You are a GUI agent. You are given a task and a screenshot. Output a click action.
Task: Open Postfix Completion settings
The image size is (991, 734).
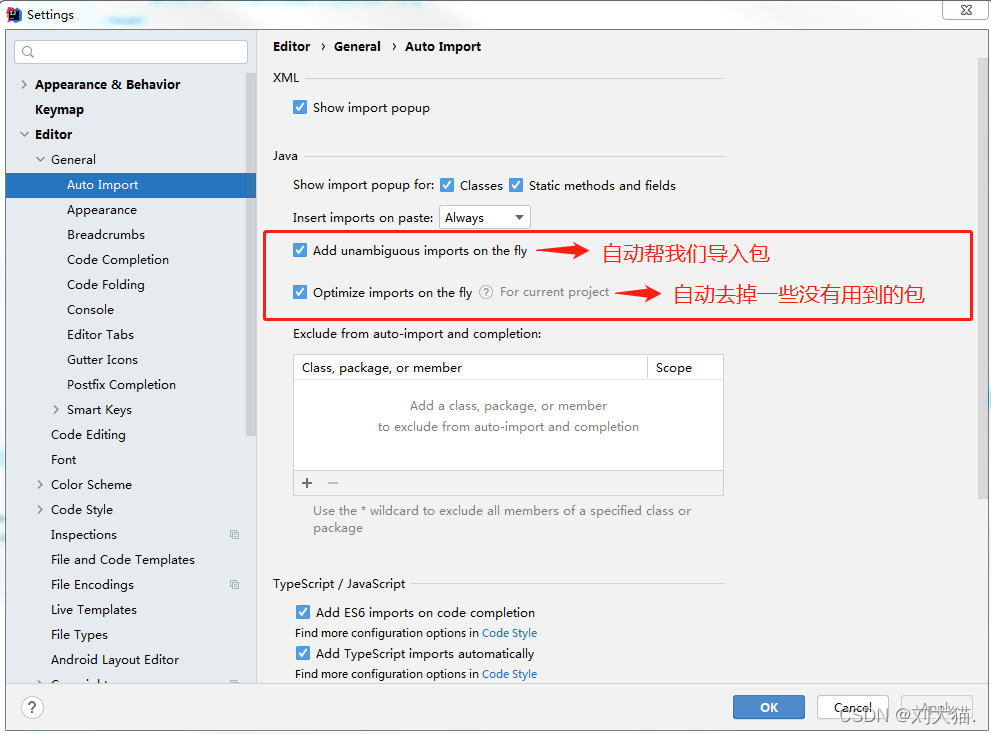tap(121, 384)
